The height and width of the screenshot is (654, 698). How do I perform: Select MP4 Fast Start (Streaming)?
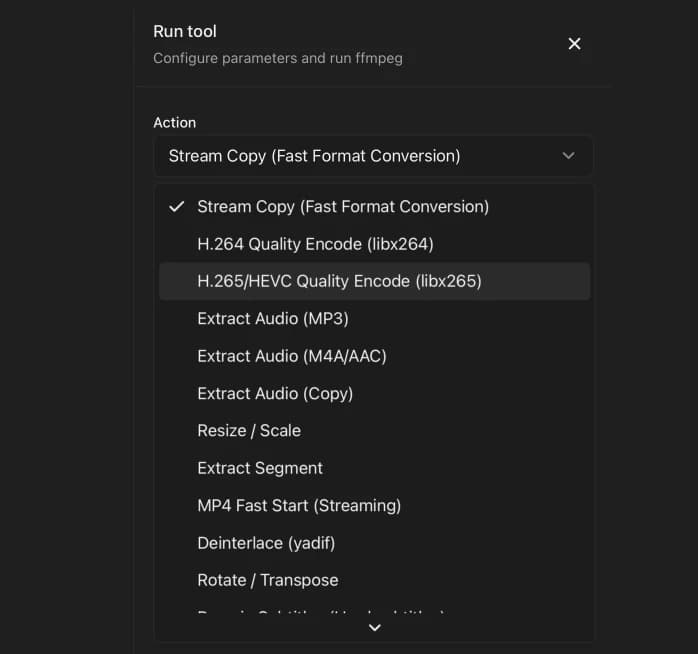point(299,505)
